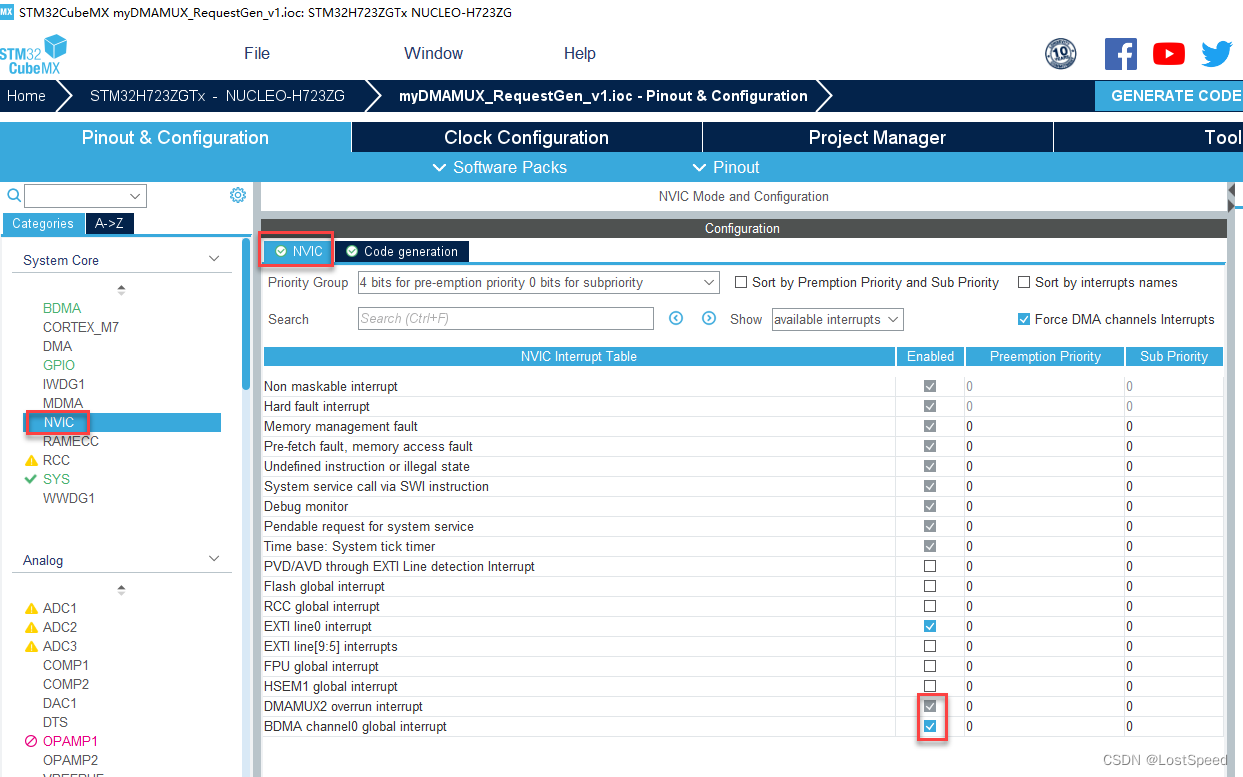Viewport: 1243px width, 777px height.
Task: Open the ST 10 years anniversary badge
Action: (1060, 54)
